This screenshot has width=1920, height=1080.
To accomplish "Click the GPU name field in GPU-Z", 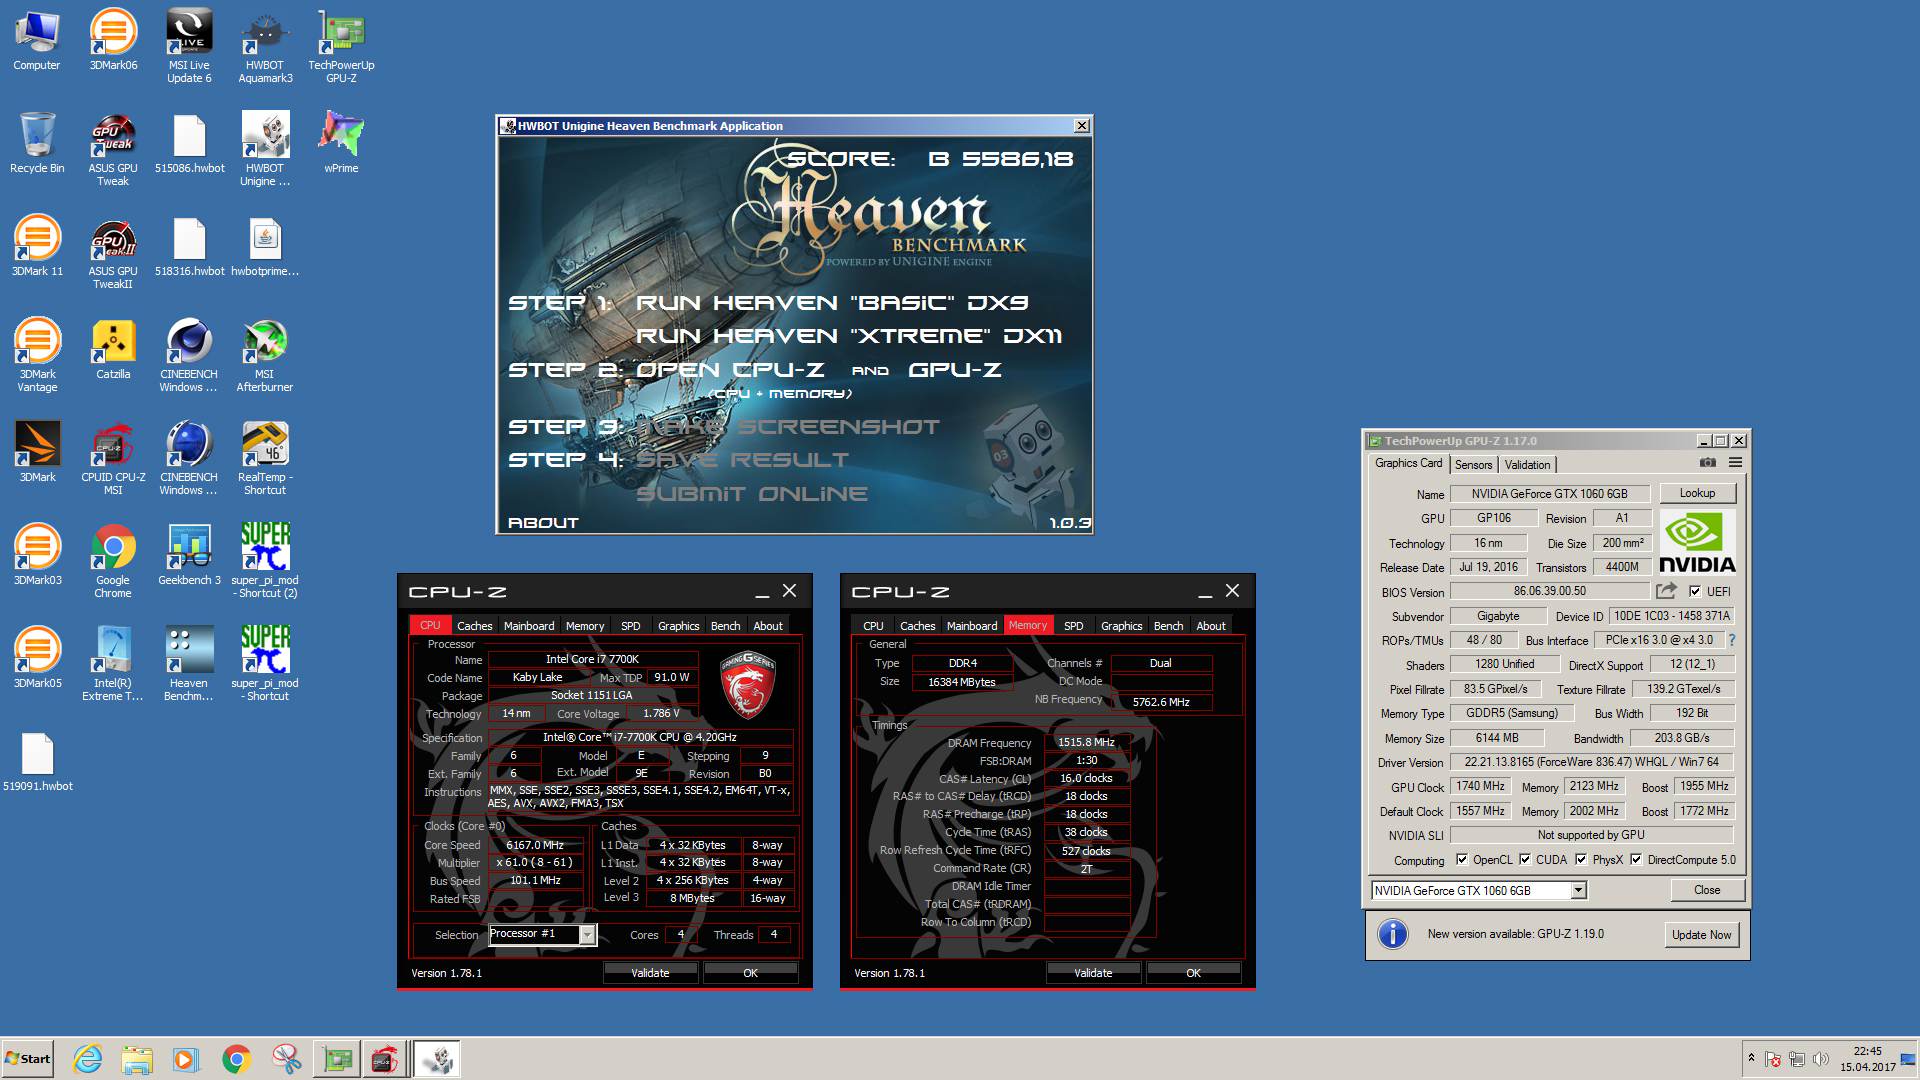I will click(1549, 494).
